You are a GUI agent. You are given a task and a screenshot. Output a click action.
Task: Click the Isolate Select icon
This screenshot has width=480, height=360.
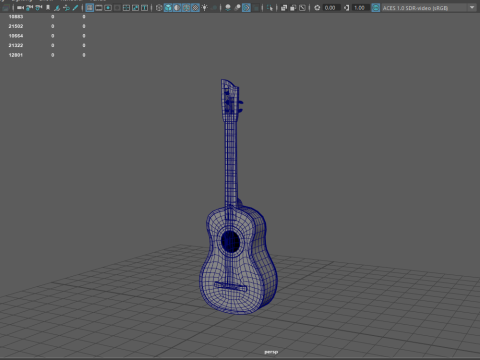coord(270,7)
